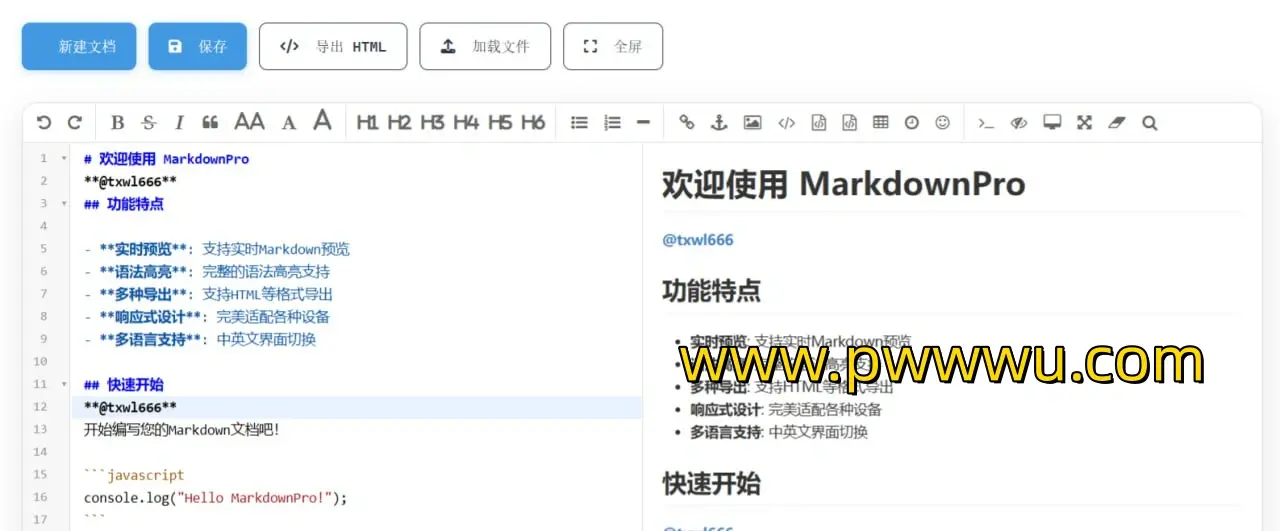The width and height of the screenshot is (1280, 531).
Task: Add an anchor using the anchor icon
Action: (x=718, y=123)
